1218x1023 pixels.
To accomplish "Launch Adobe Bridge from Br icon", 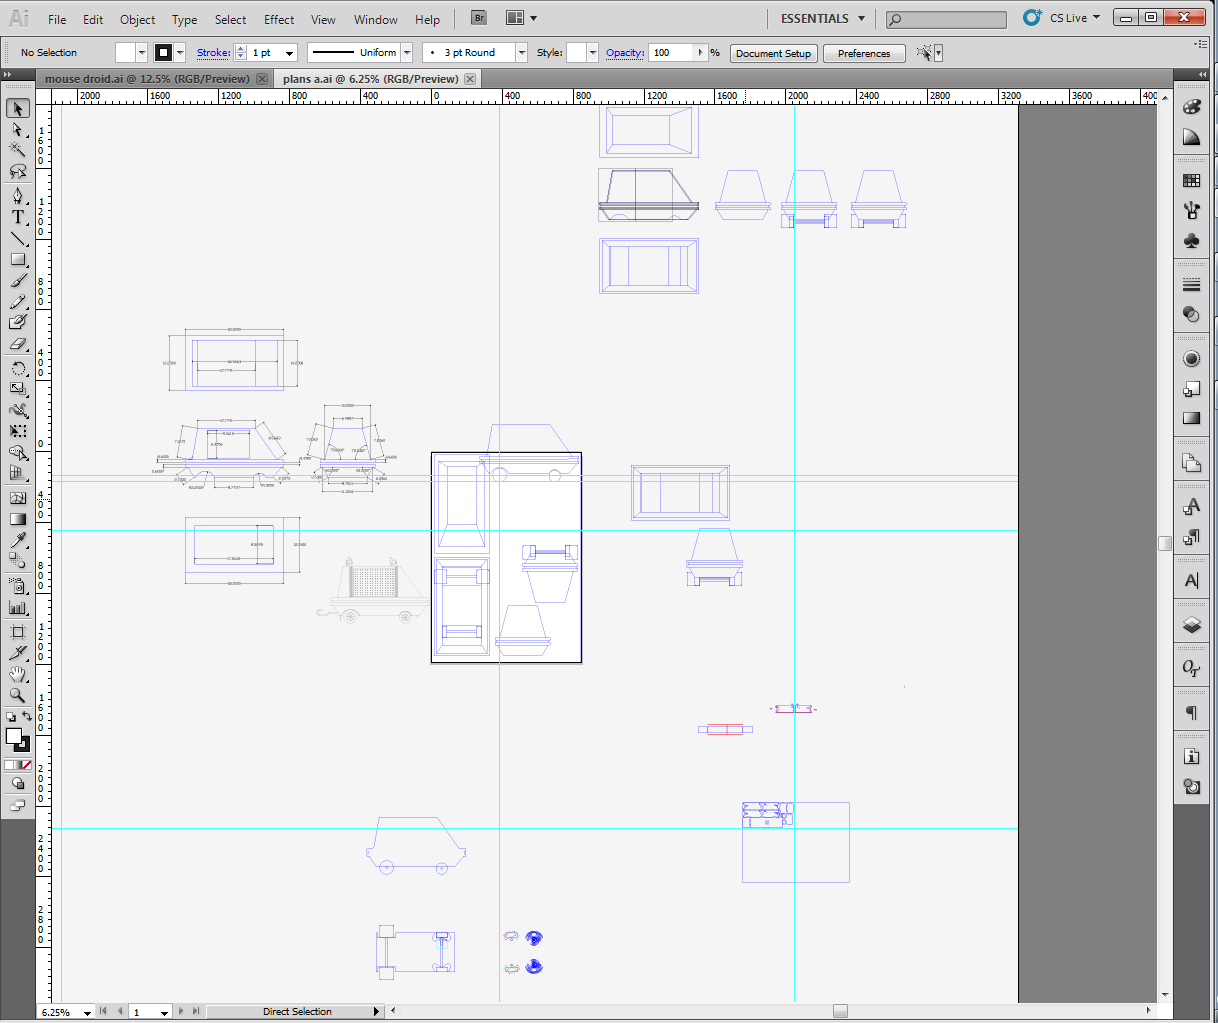I will (x=479, y=18).
